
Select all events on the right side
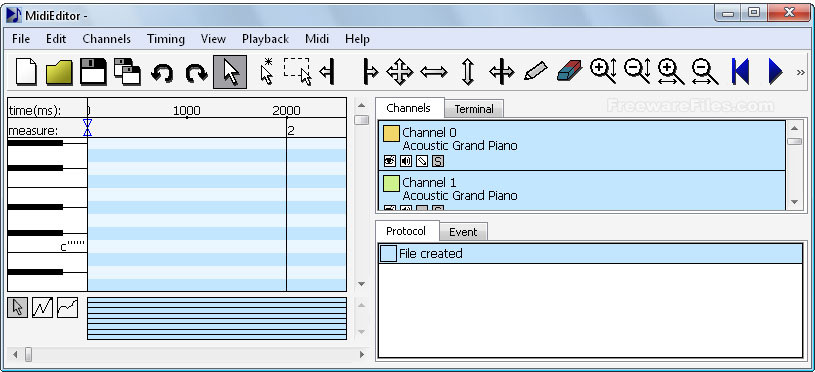point(370,72)
